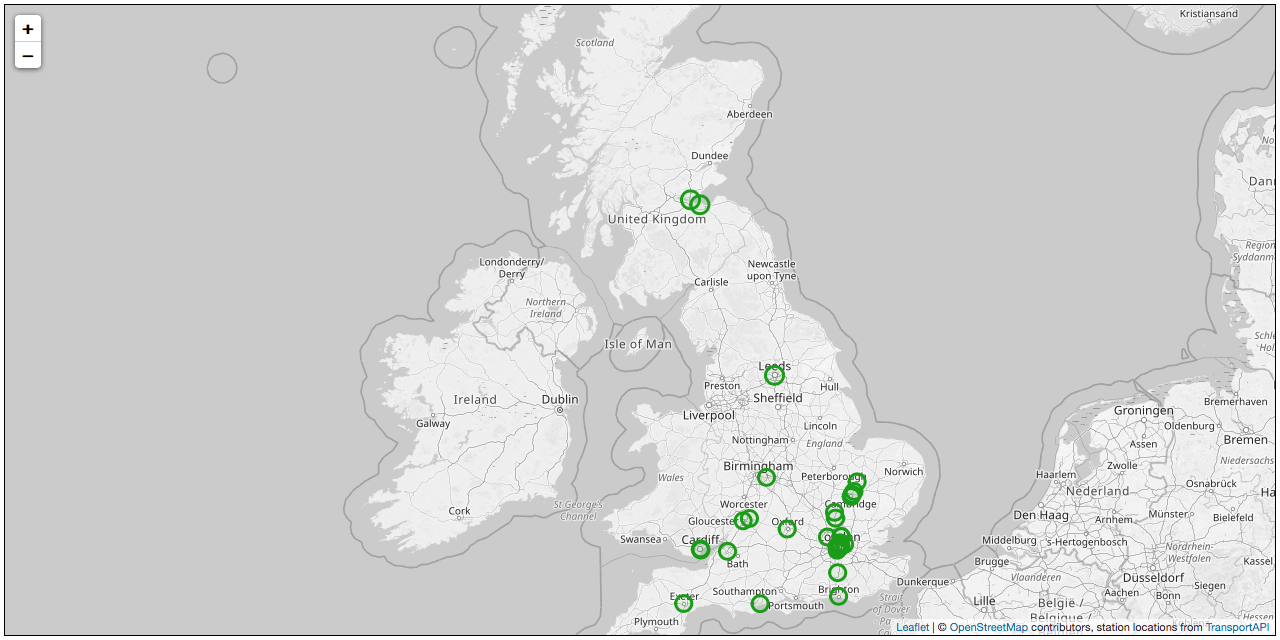
Task: Zoom in using the plus button
Action: pyautogui.click(x=27, y=30)
